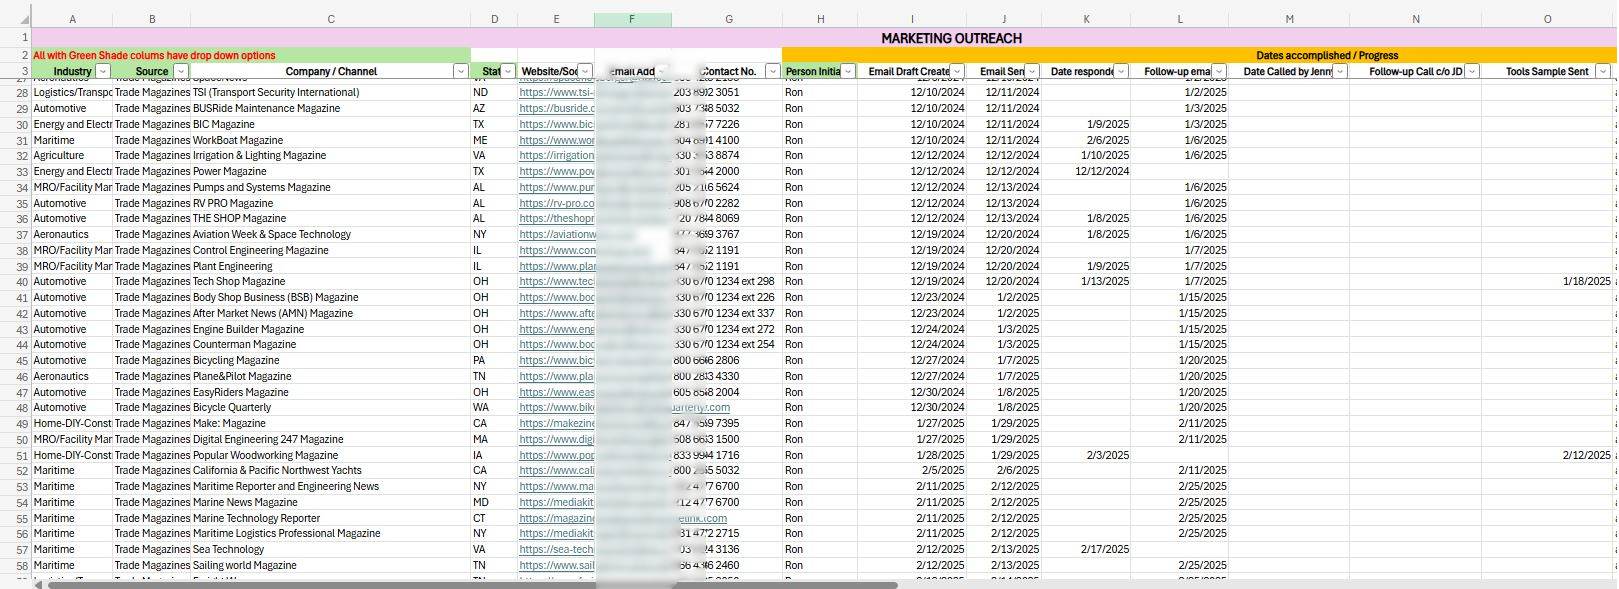The image size is (1619, 589).
Task: Select row 28 header
Action: [x=15, y=92]
